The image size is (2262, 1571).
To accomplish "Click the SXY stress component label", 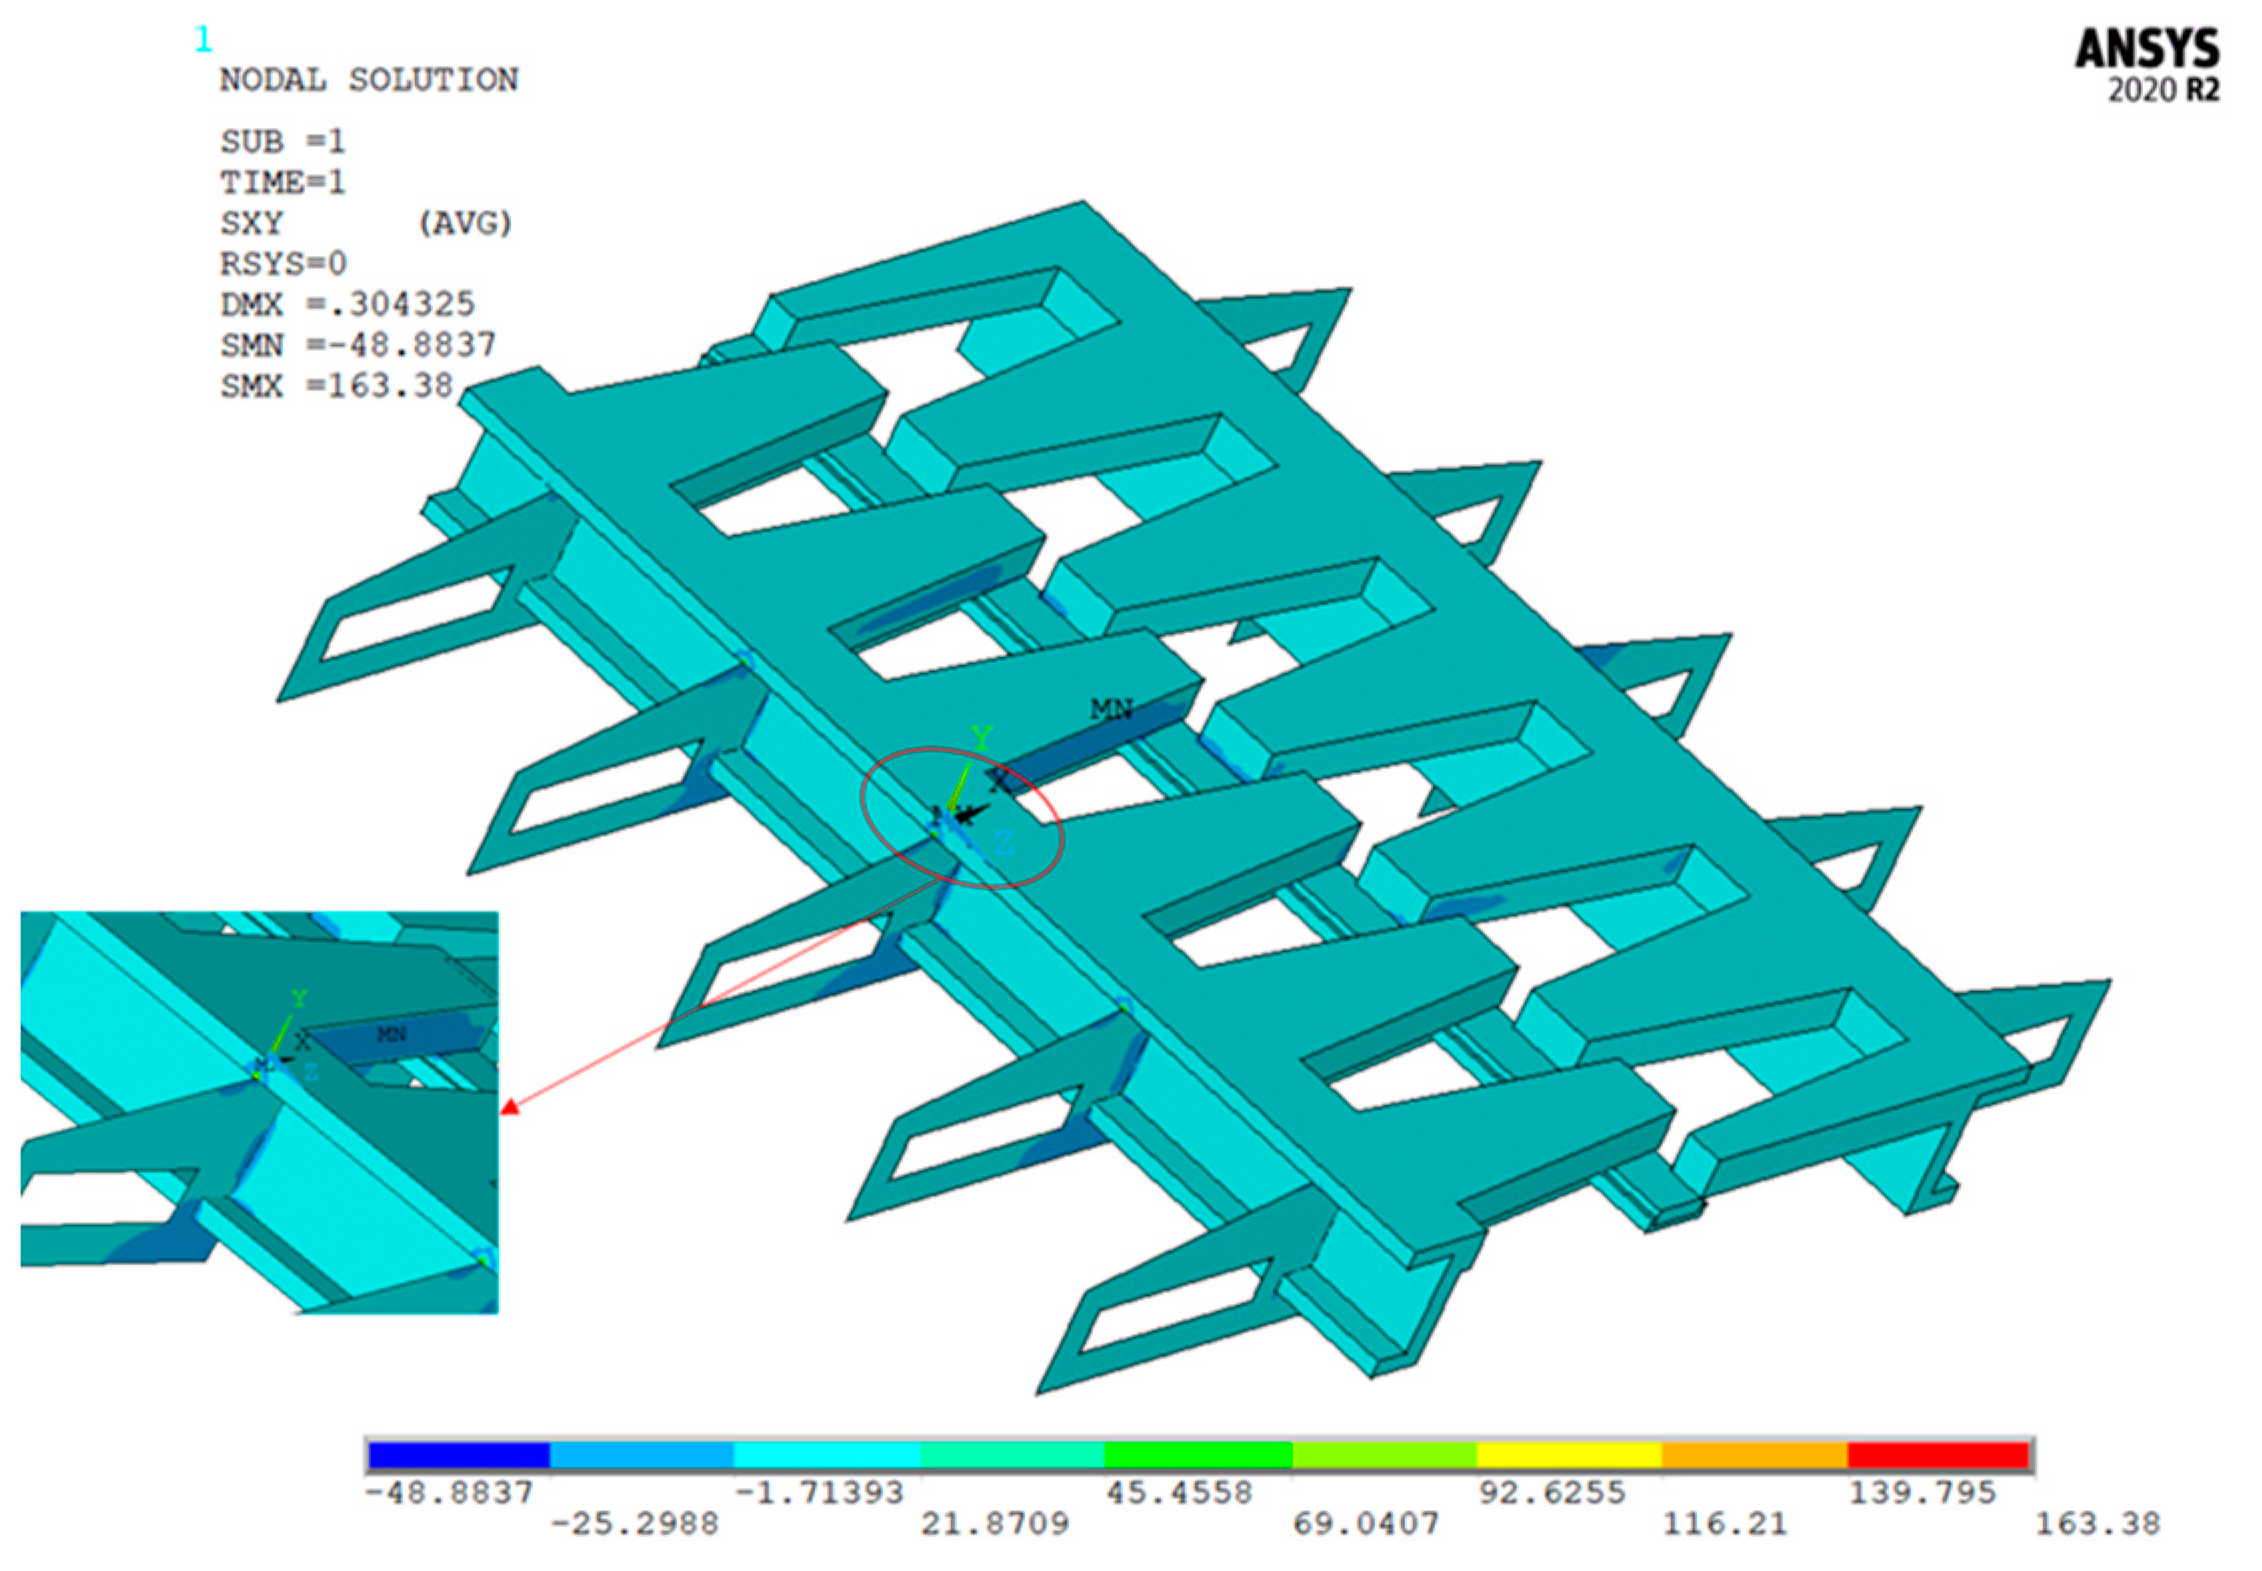I will 252,223.
